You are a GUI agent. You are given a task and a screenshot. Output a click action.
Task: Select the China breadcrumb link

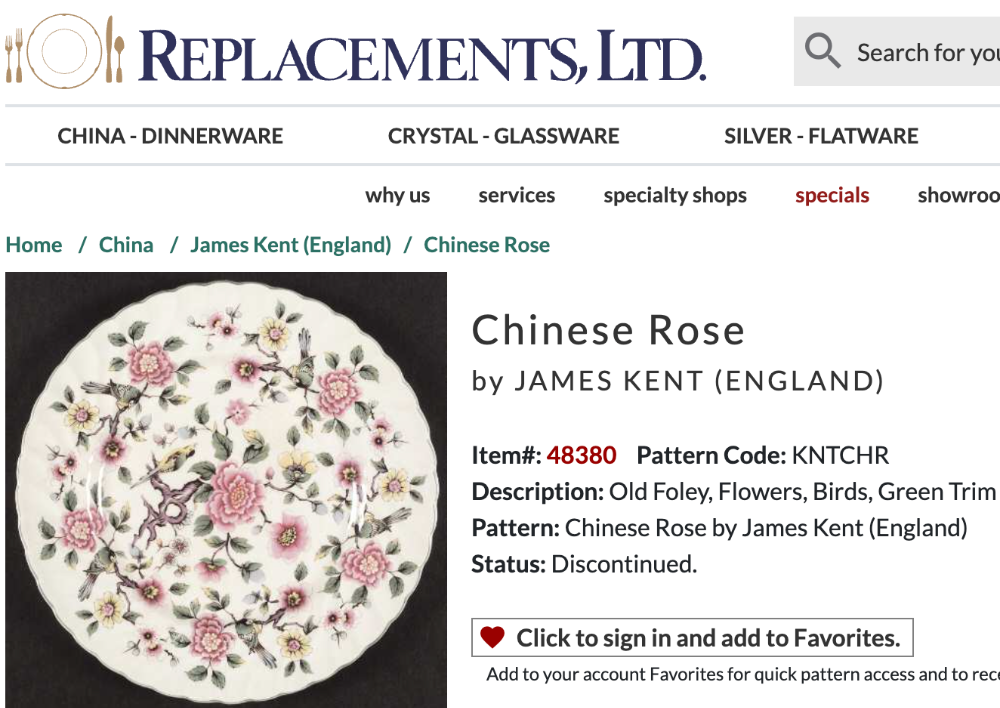(126, 245)
